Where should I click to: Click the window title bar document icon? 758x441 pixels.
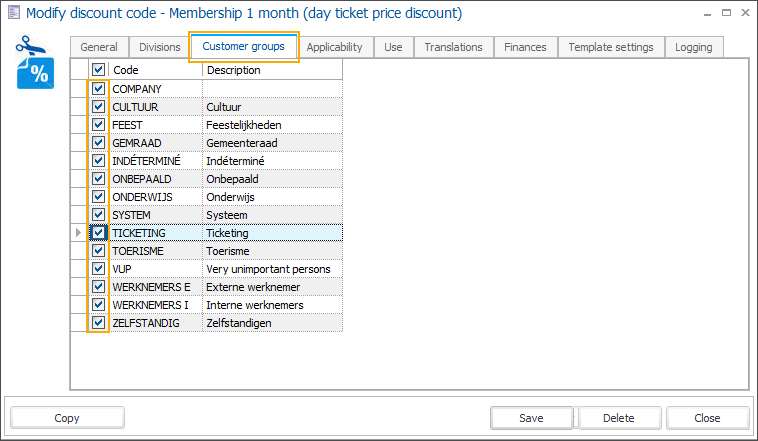pos(14,14)
